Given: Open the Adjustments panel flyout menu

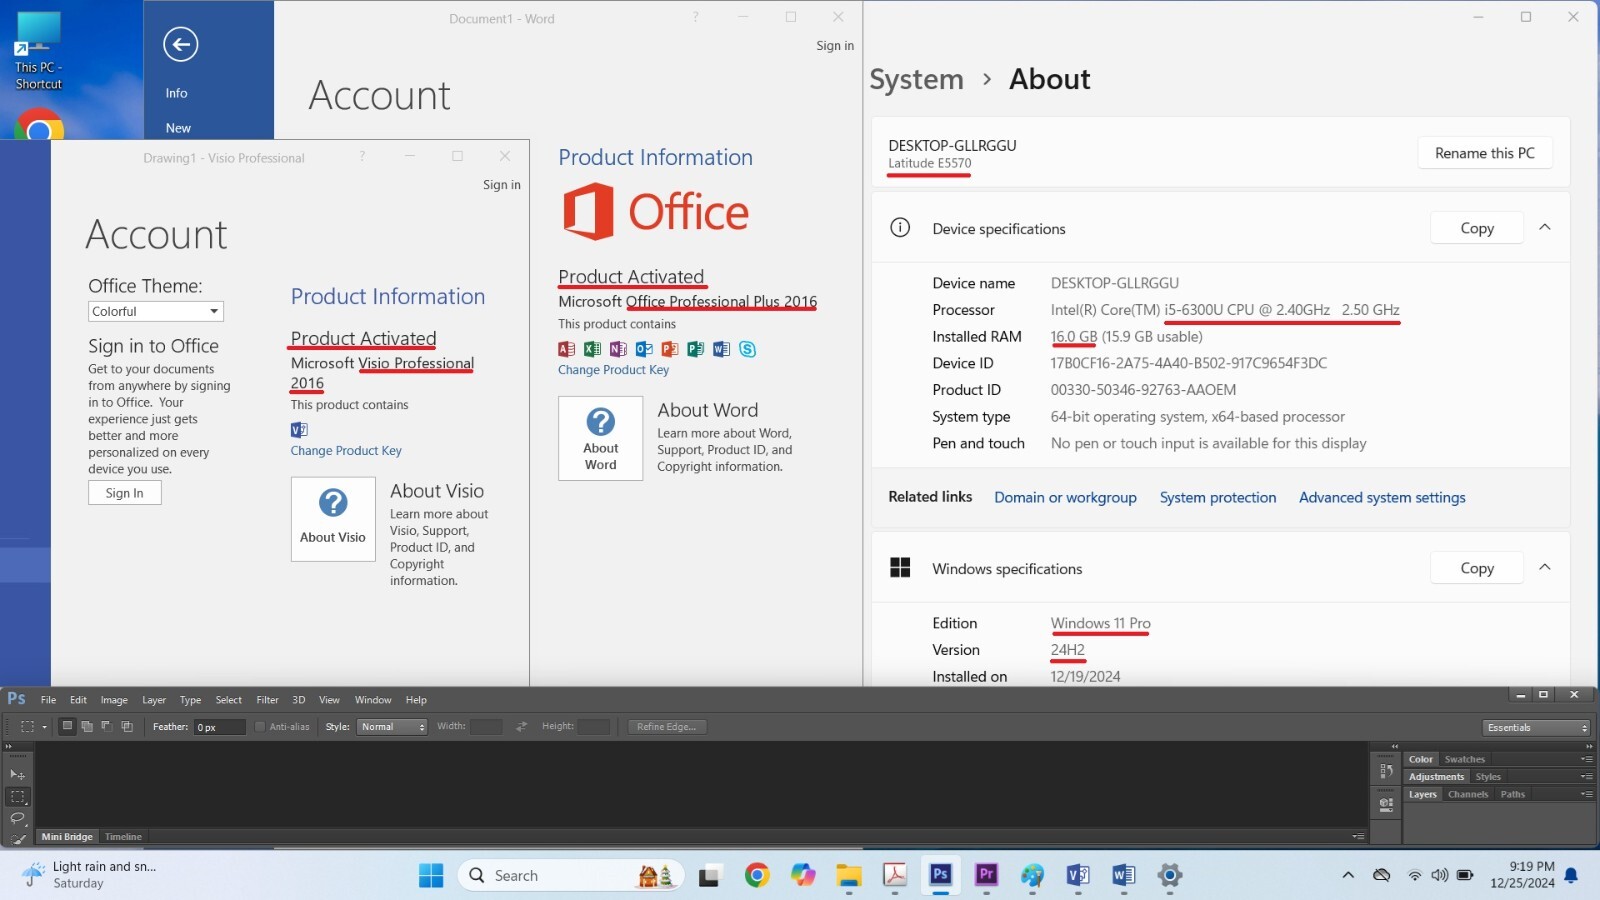Looking at the screenshot, I should tap(1587, 777).
